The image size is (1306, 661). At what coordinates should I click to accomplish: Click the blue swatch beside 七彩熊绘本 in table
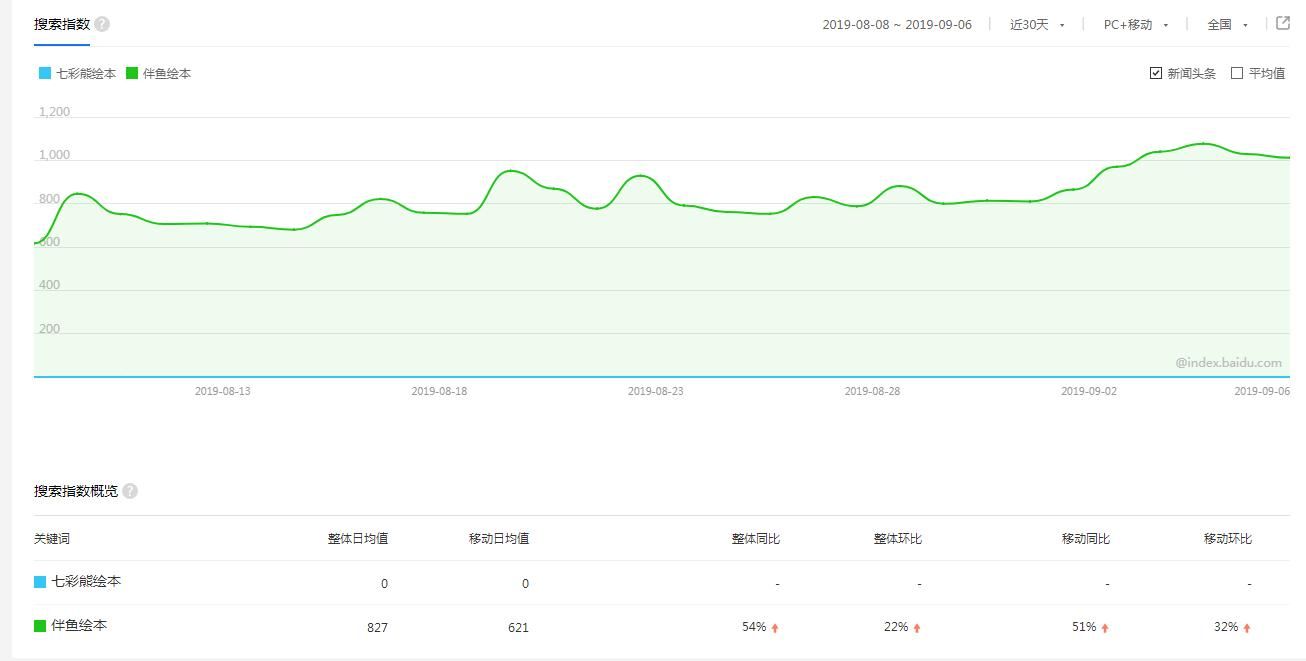pyautogui.click(x=40, y=582)
